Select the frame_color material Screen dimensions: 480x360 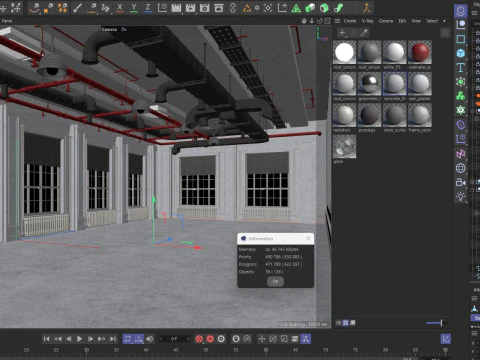(x=420, y=115)
